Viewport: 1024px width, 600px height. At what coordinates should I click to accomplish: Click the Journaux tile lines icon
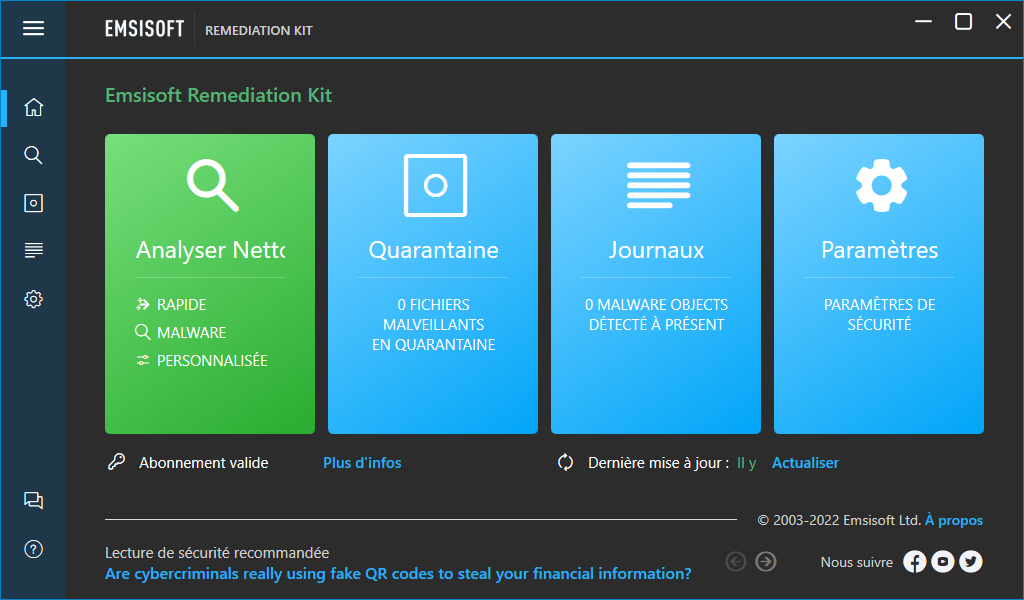[658, 185]
